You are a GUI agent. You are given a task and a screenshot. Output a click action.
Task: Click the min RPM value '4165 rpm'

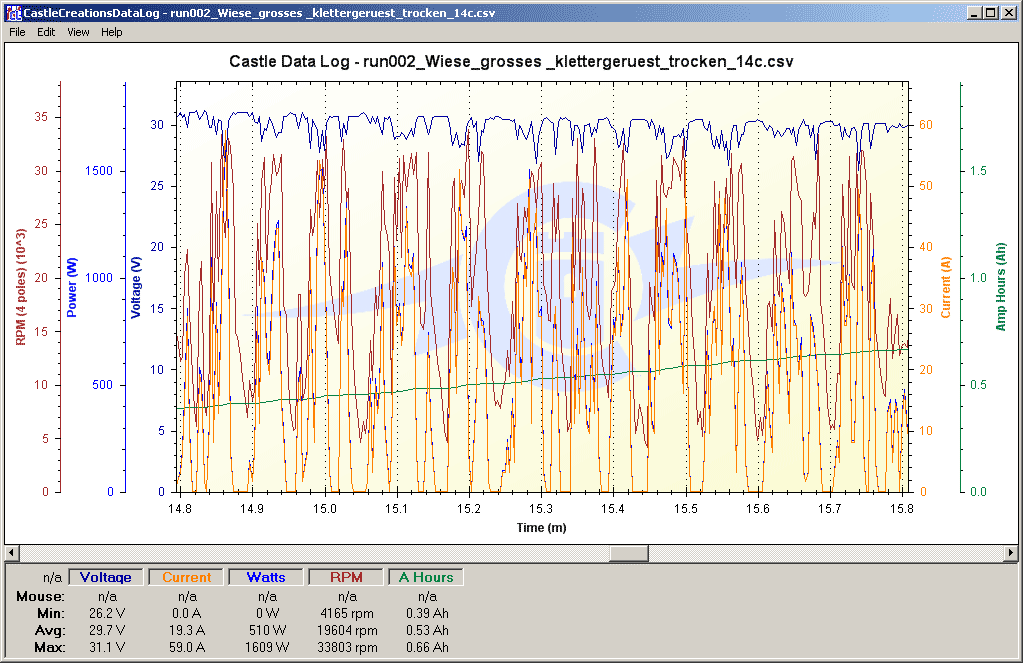coord(347,613)
